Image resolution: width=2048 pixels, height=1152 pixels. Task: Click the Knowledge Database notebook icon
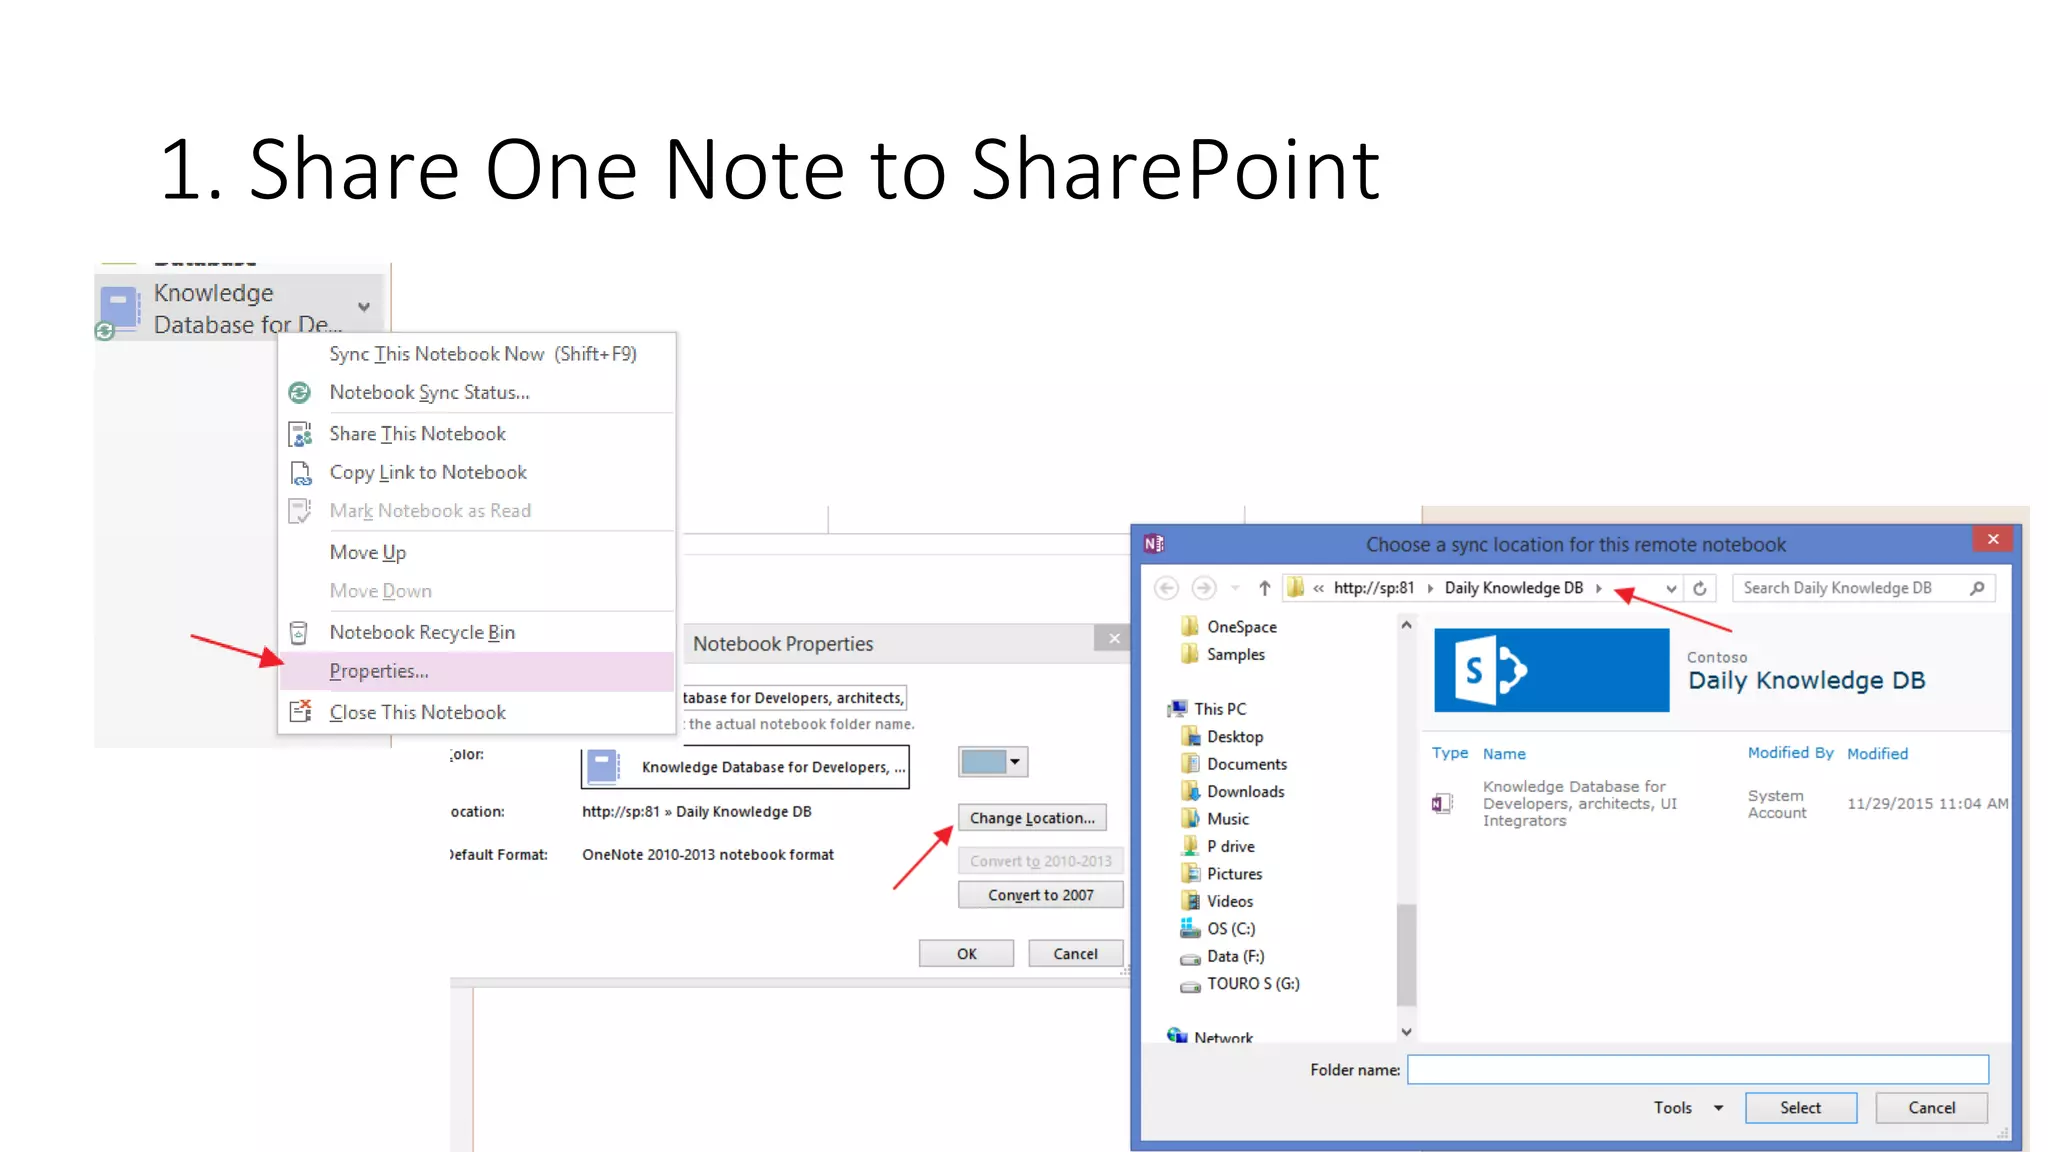point(120,308)
